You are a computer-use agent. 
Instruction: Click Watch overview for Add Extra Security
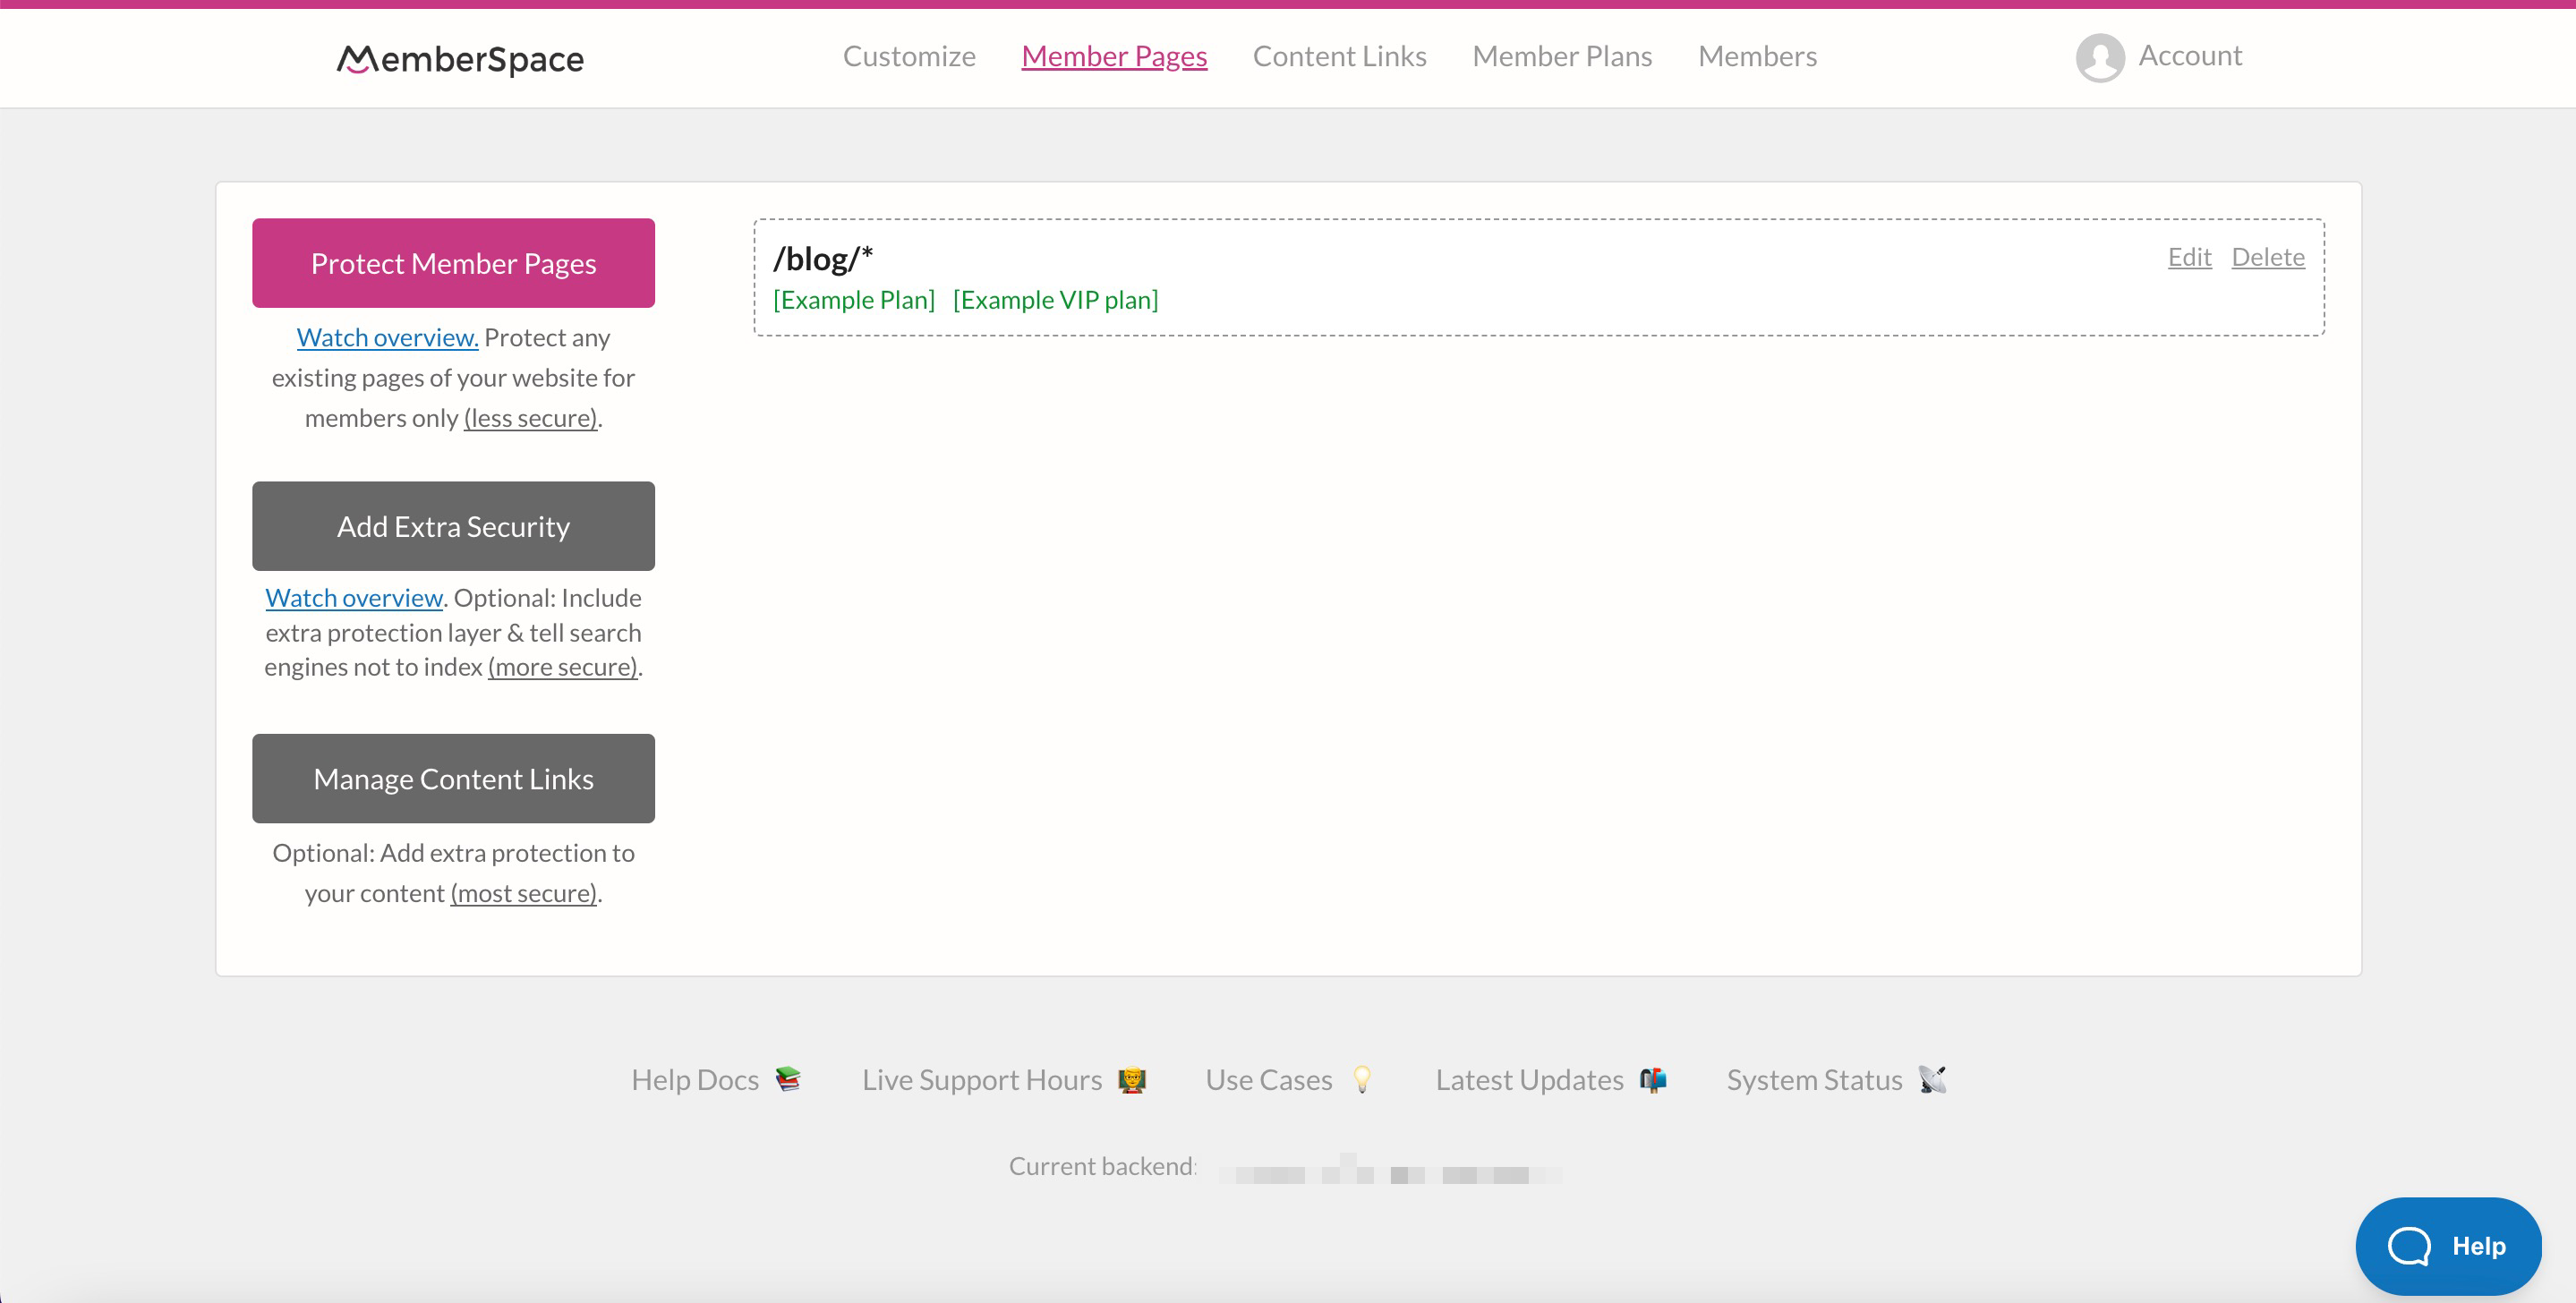point(354,595)
